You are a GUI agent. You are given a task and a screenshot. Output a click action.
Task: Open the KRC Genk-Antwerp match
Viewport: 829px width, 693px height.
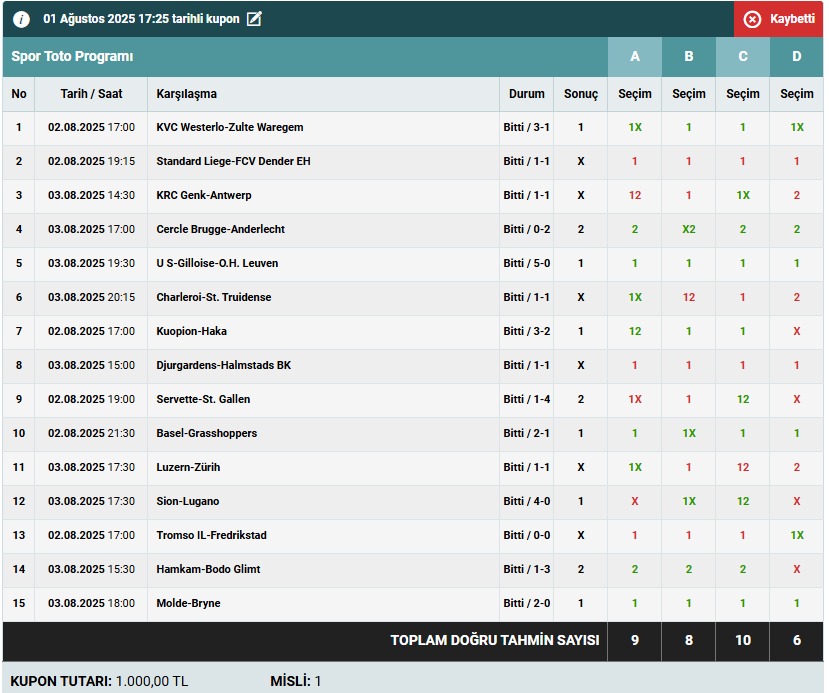point(204,196)
